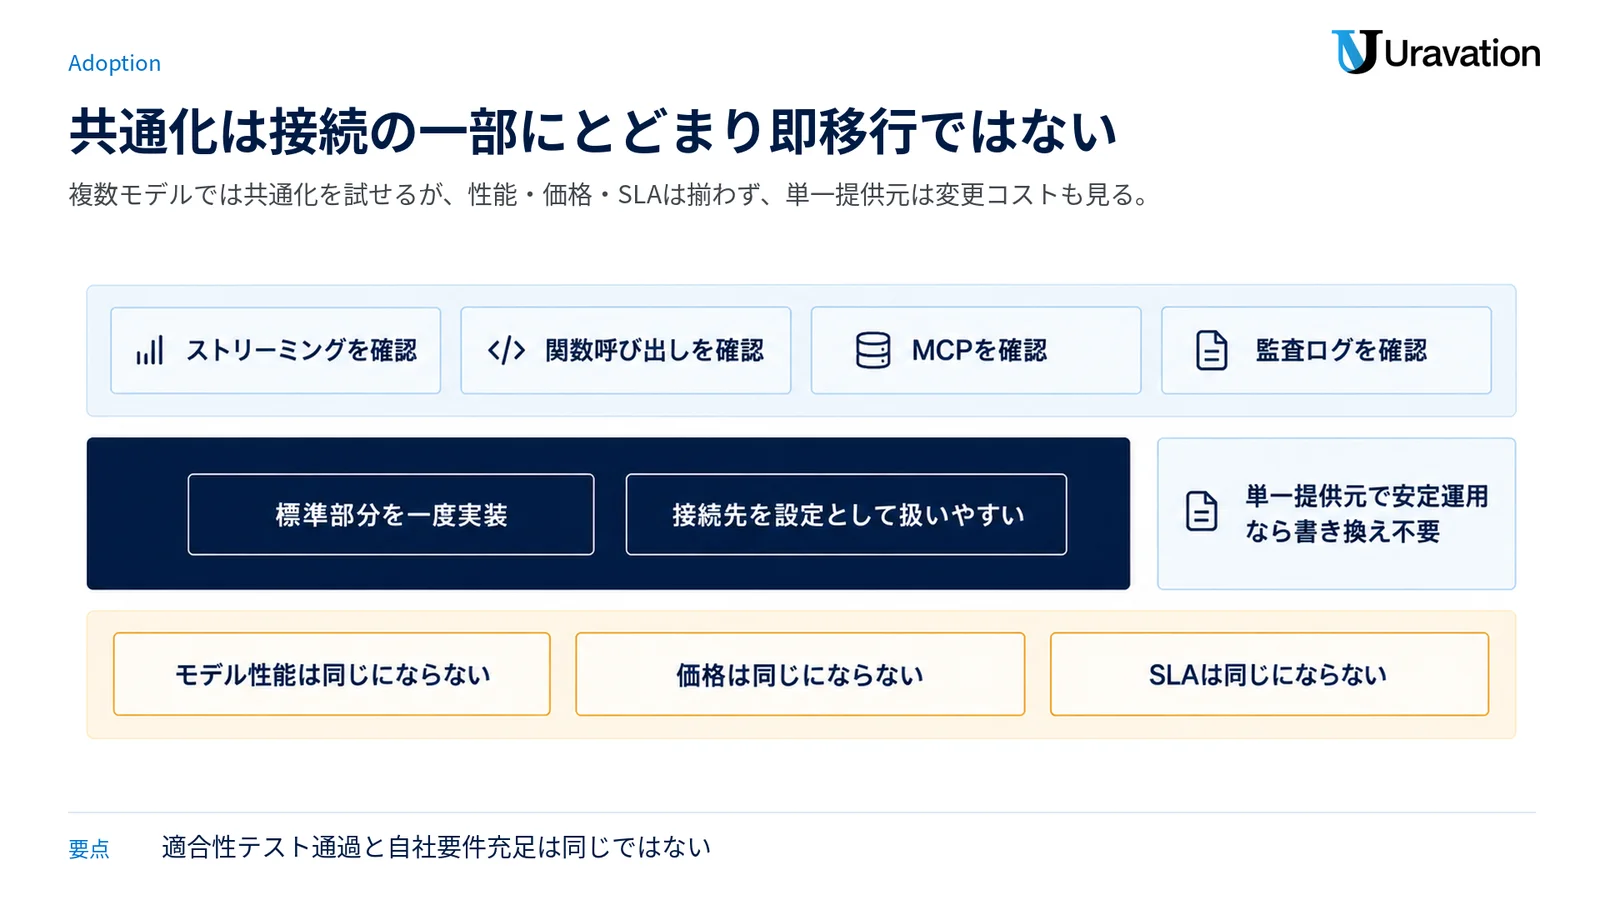Click the text 適合性テスト通過と自社要件充足は同じではない
Viewport: 1600px width, 900px height.
436,847
